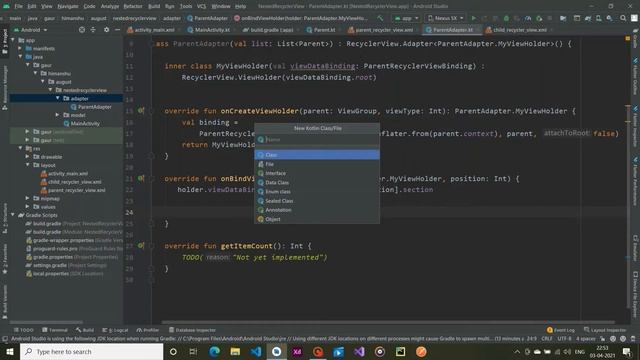This screenshot has height=360, width=640.
Task: Toggle the Structure side panel
Action: point(5,218)
